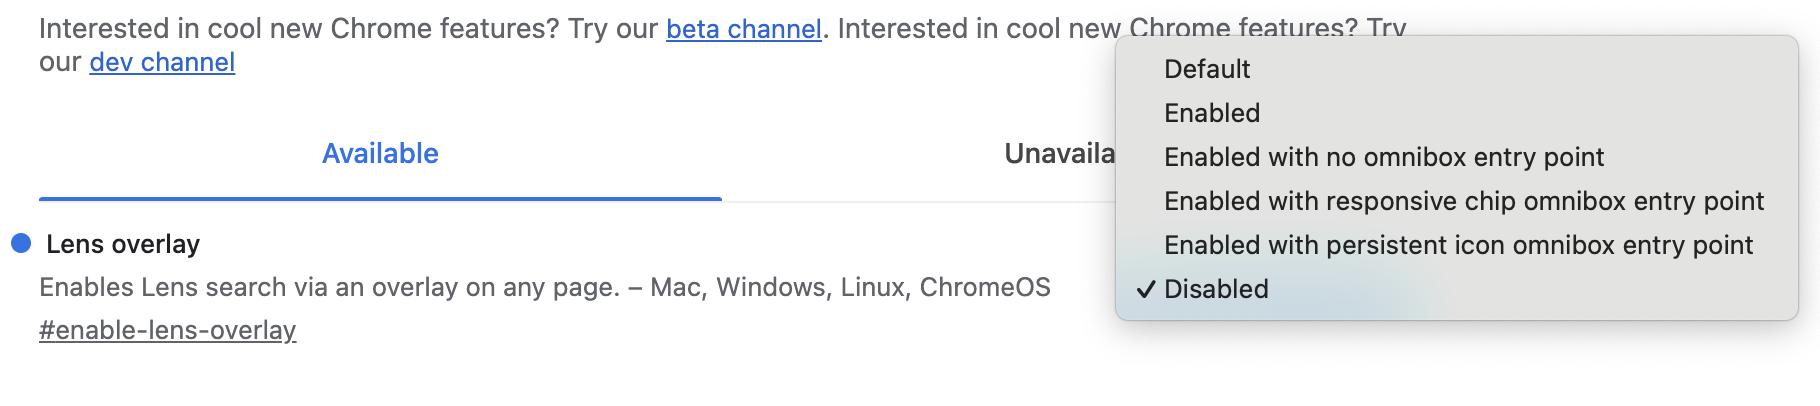Viewport: 1820px width, 406px height.
Task: Click the blue dot beside Lens overlay
Action: (21, 243)
